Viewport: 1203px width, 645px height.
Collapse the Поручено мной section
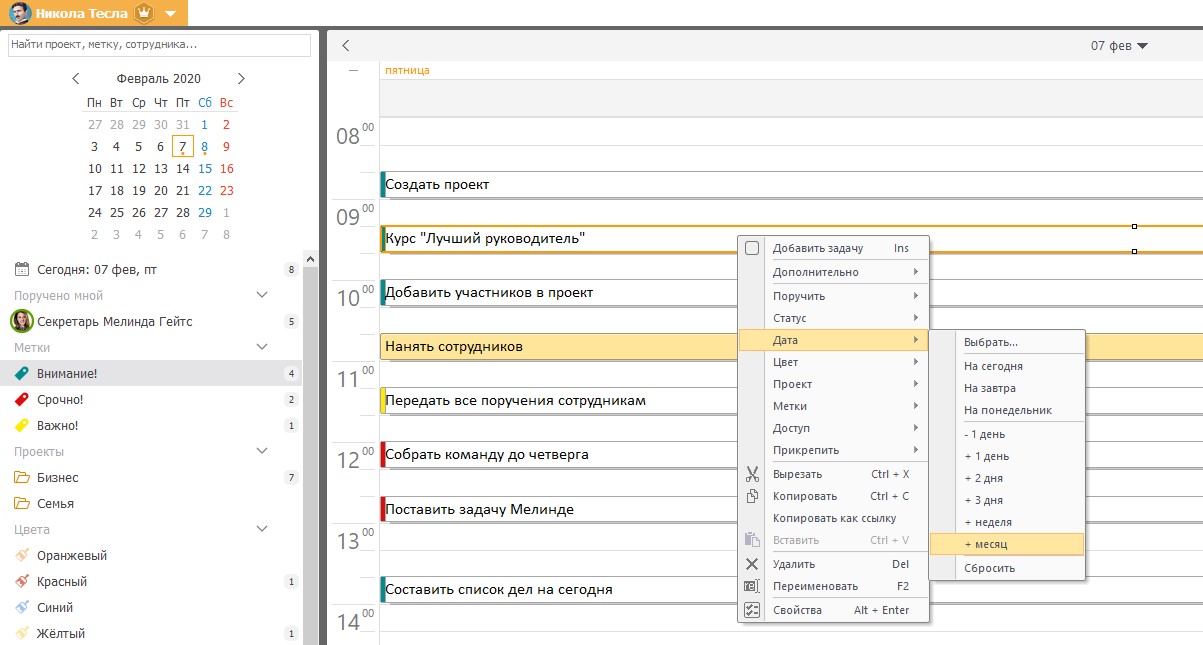(262, 296)
